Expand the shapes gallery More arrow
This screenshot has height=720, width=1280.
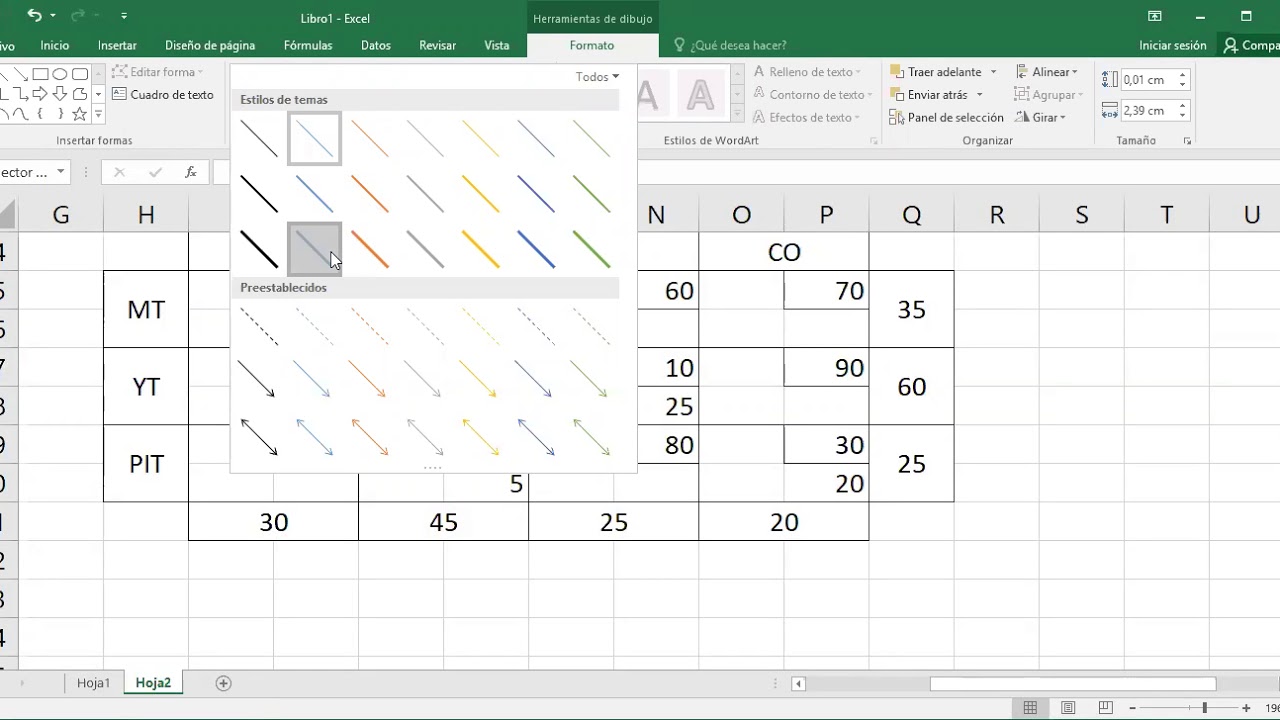(98, 115)
